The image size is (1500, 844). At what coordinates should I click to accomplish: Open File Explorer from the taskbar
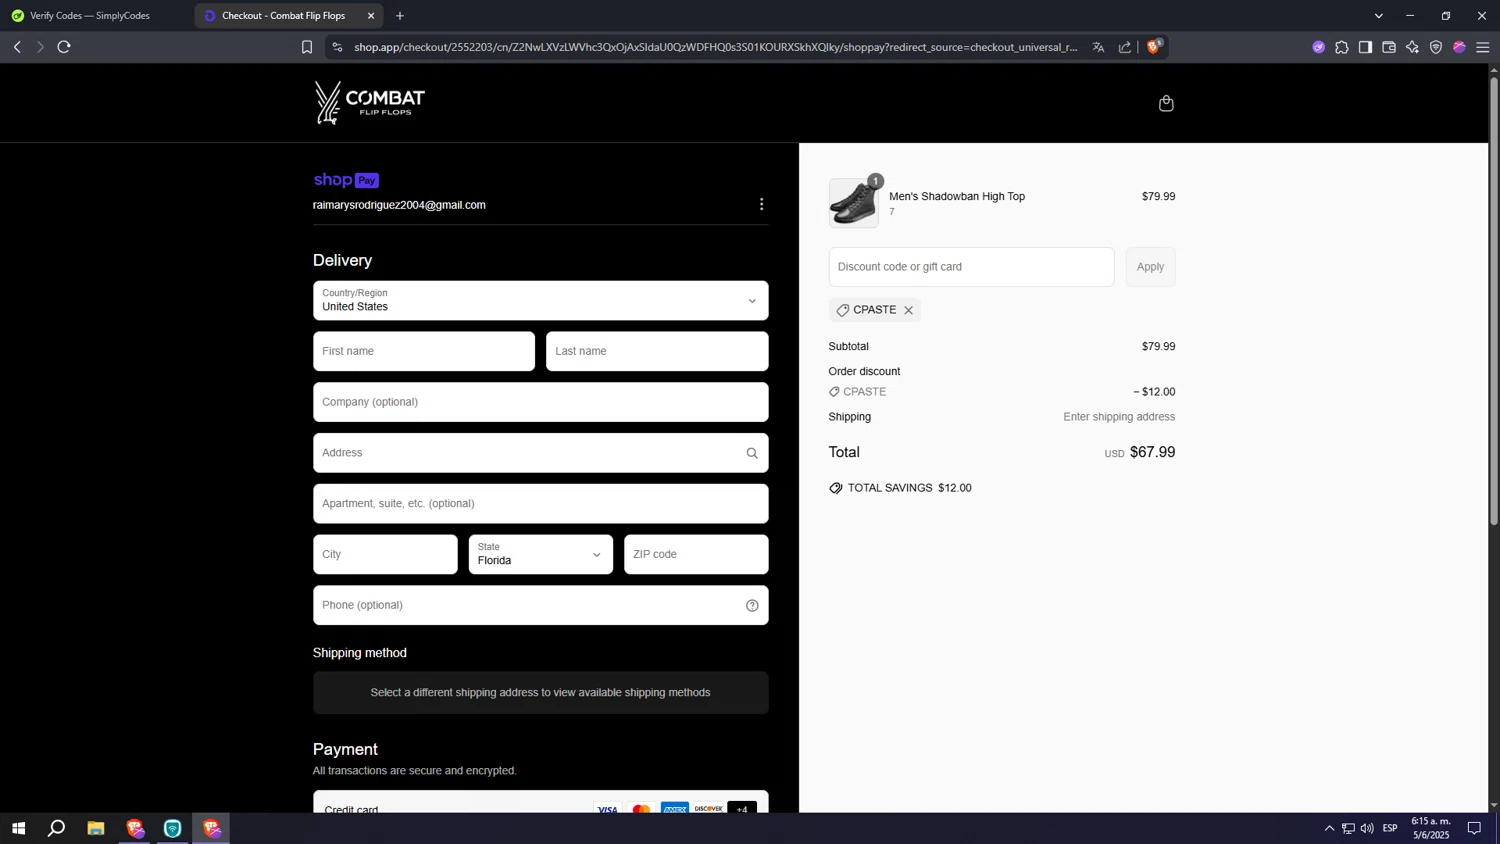(96, 828)
